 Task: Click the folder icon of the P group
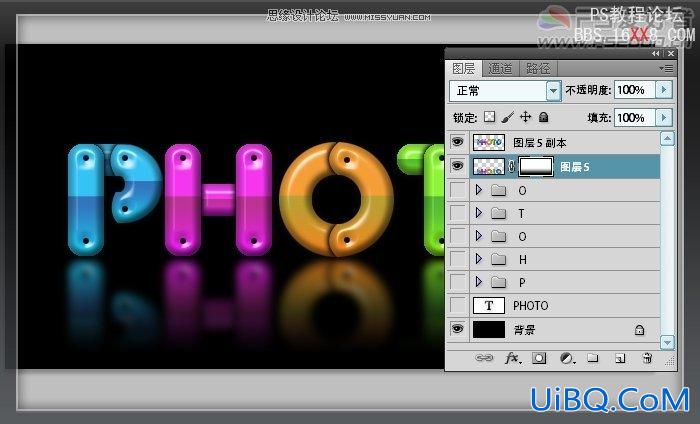click(x=498, y=282)
